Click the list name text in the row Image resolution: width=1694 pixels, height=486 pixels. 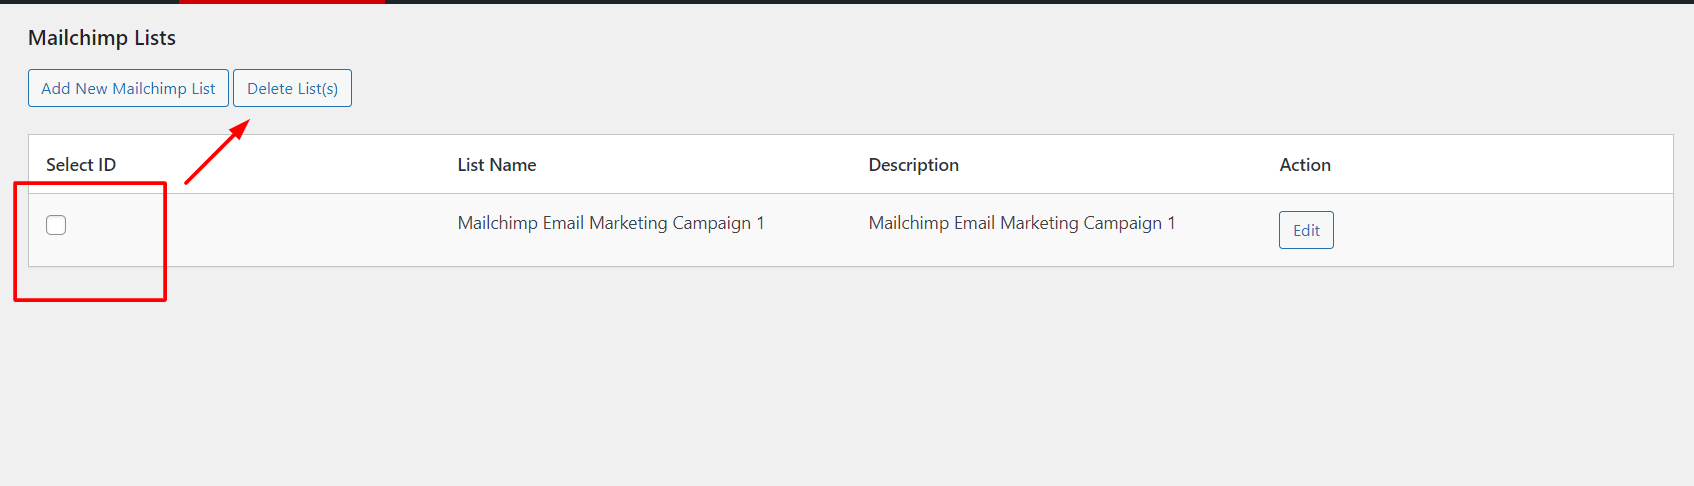pyautogui.click(x=610, y=223)
